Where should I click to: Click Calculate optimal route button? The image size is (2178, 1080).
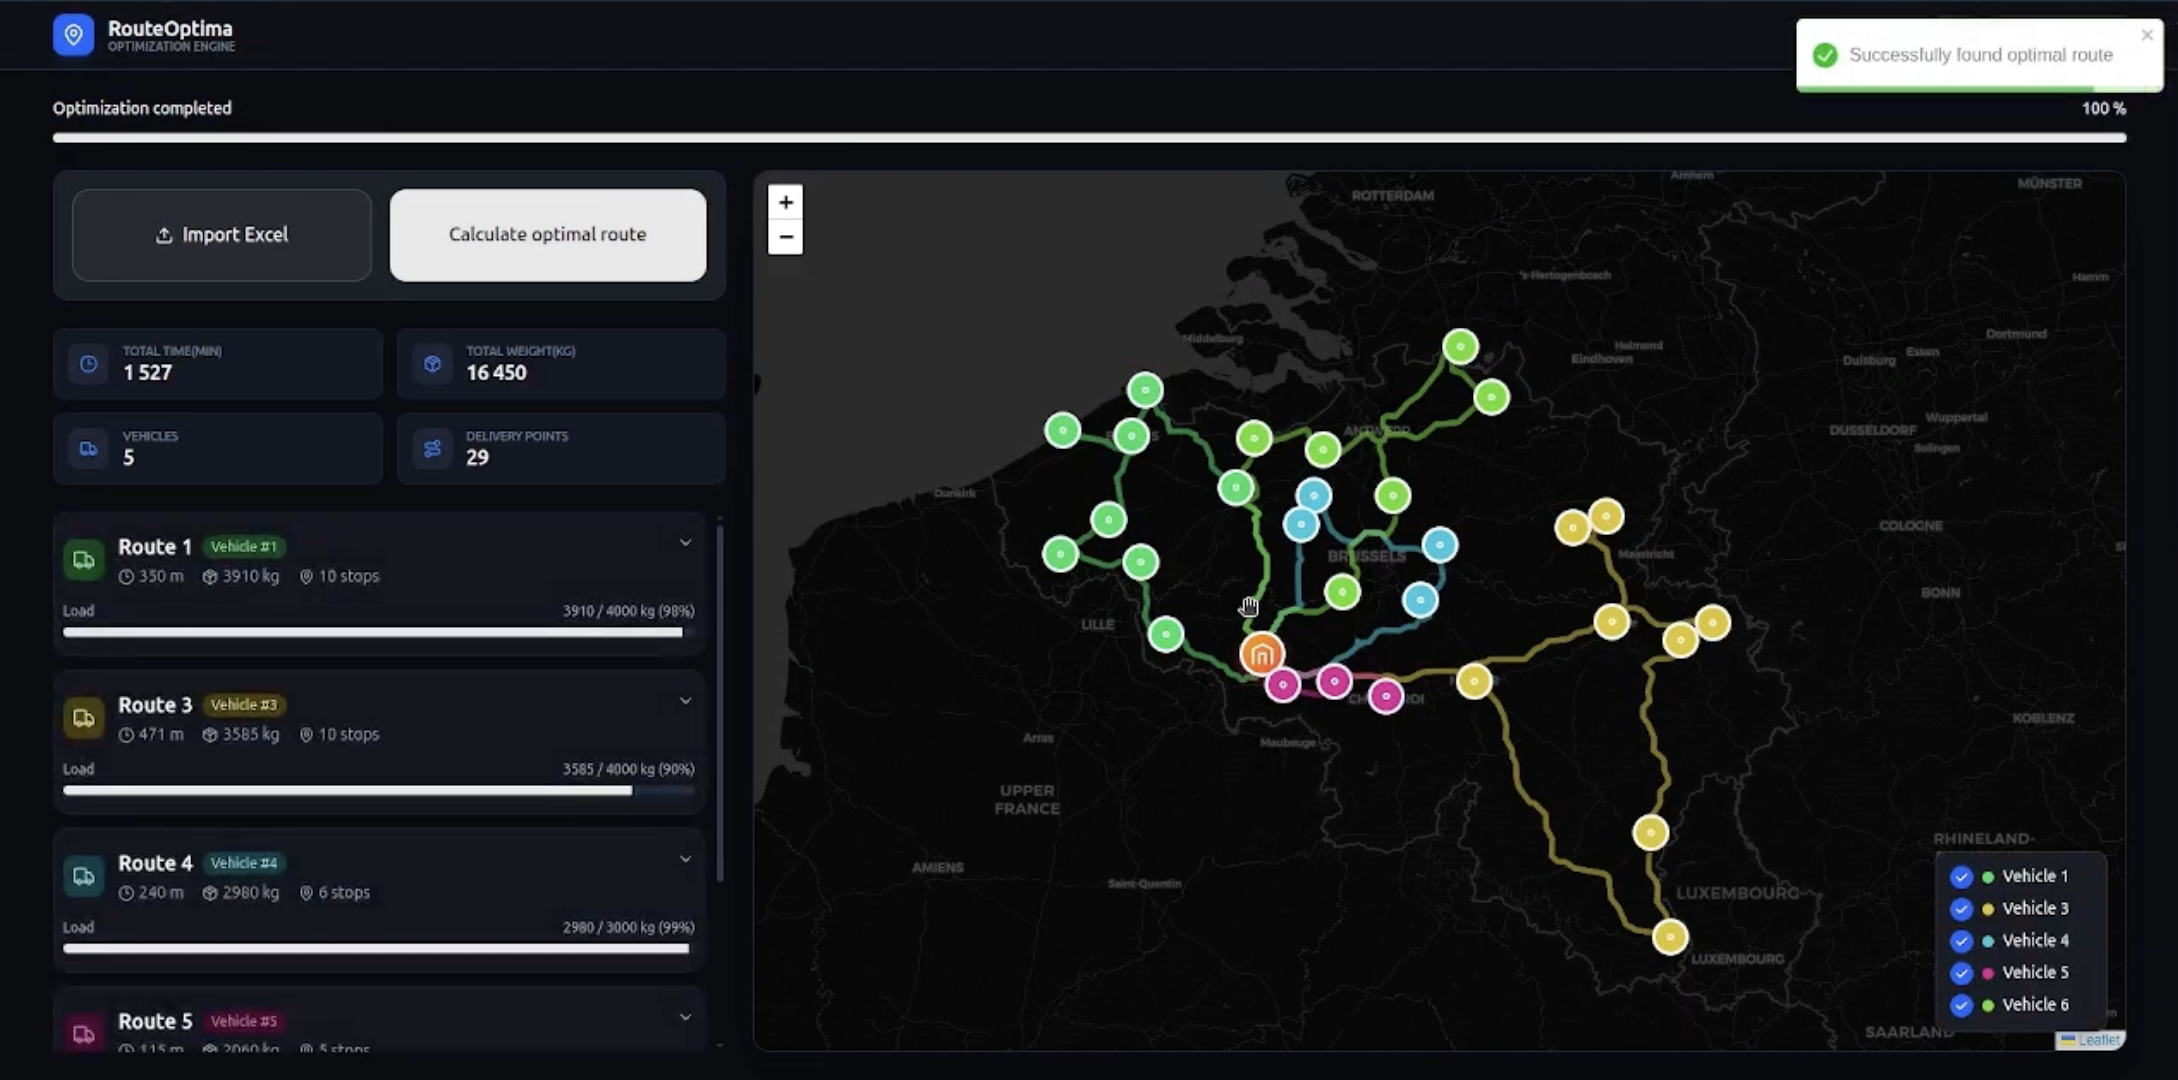547,235
